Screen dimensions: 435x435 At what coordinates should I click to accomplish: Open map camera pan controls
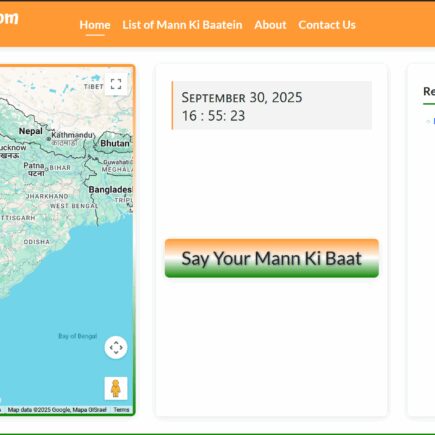[116, 347]
